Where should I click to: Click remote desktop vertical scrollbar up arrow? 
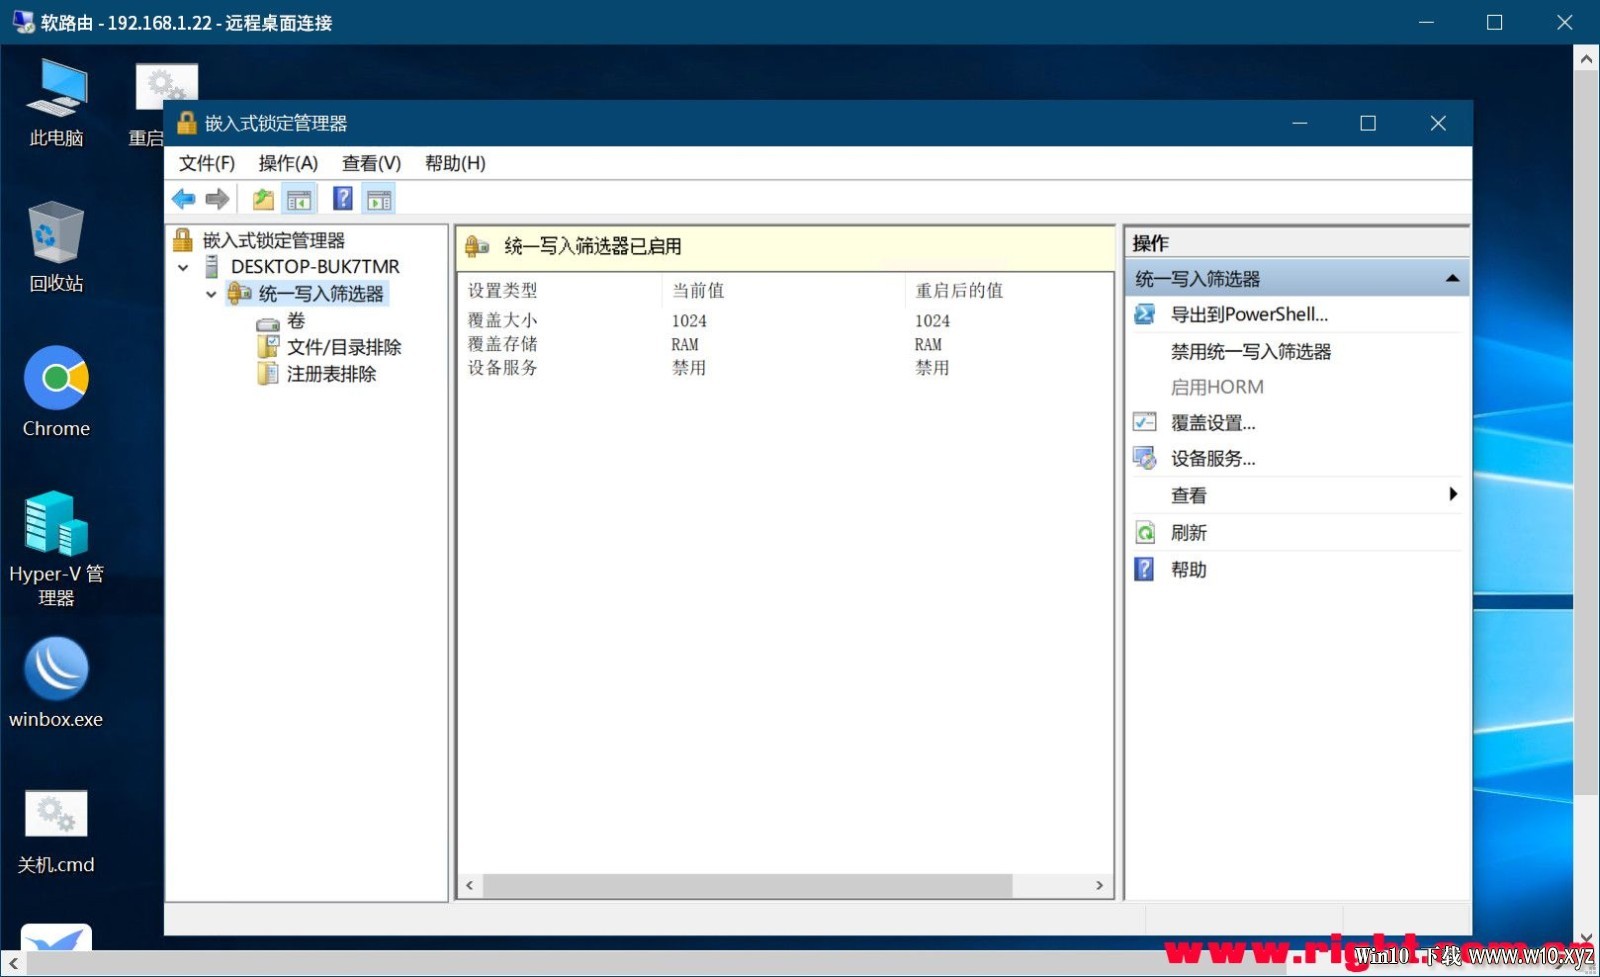[1586, 60]
